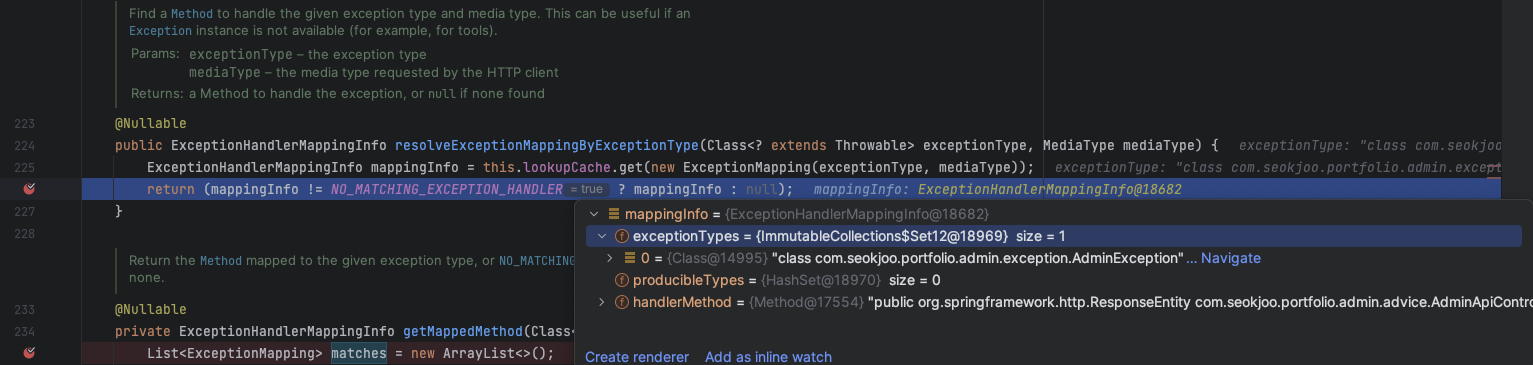Expand the element 0 Class@14995 node
Viewport: 1533px width, 365px height.
coord(610,258)
